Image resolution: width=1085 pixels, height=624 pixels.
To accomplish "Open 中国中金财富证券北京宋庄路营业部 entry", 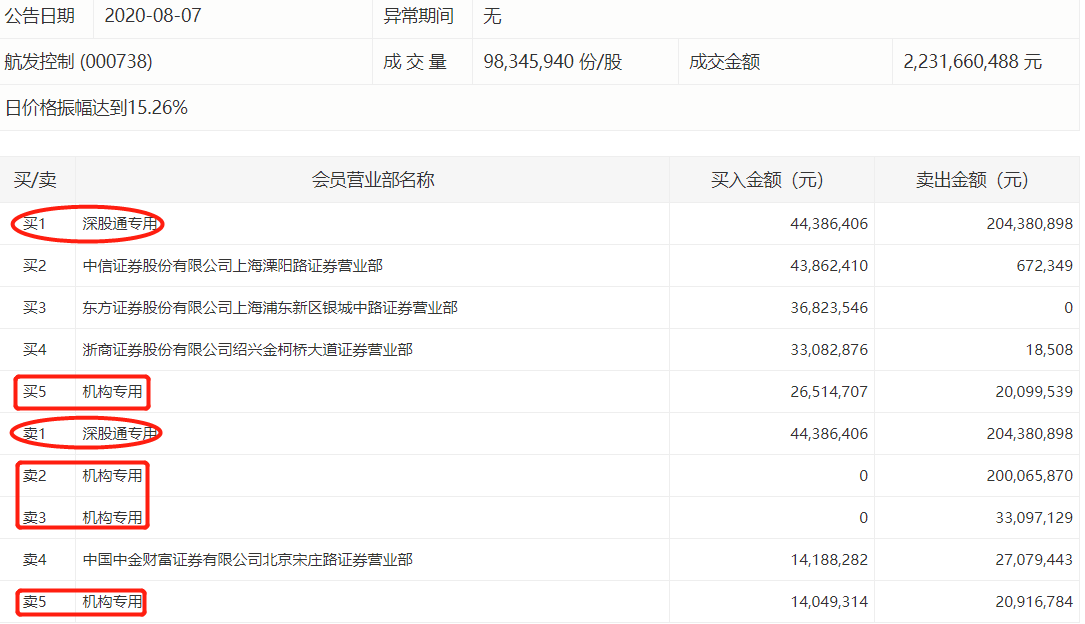I will [x=247, y=560].
